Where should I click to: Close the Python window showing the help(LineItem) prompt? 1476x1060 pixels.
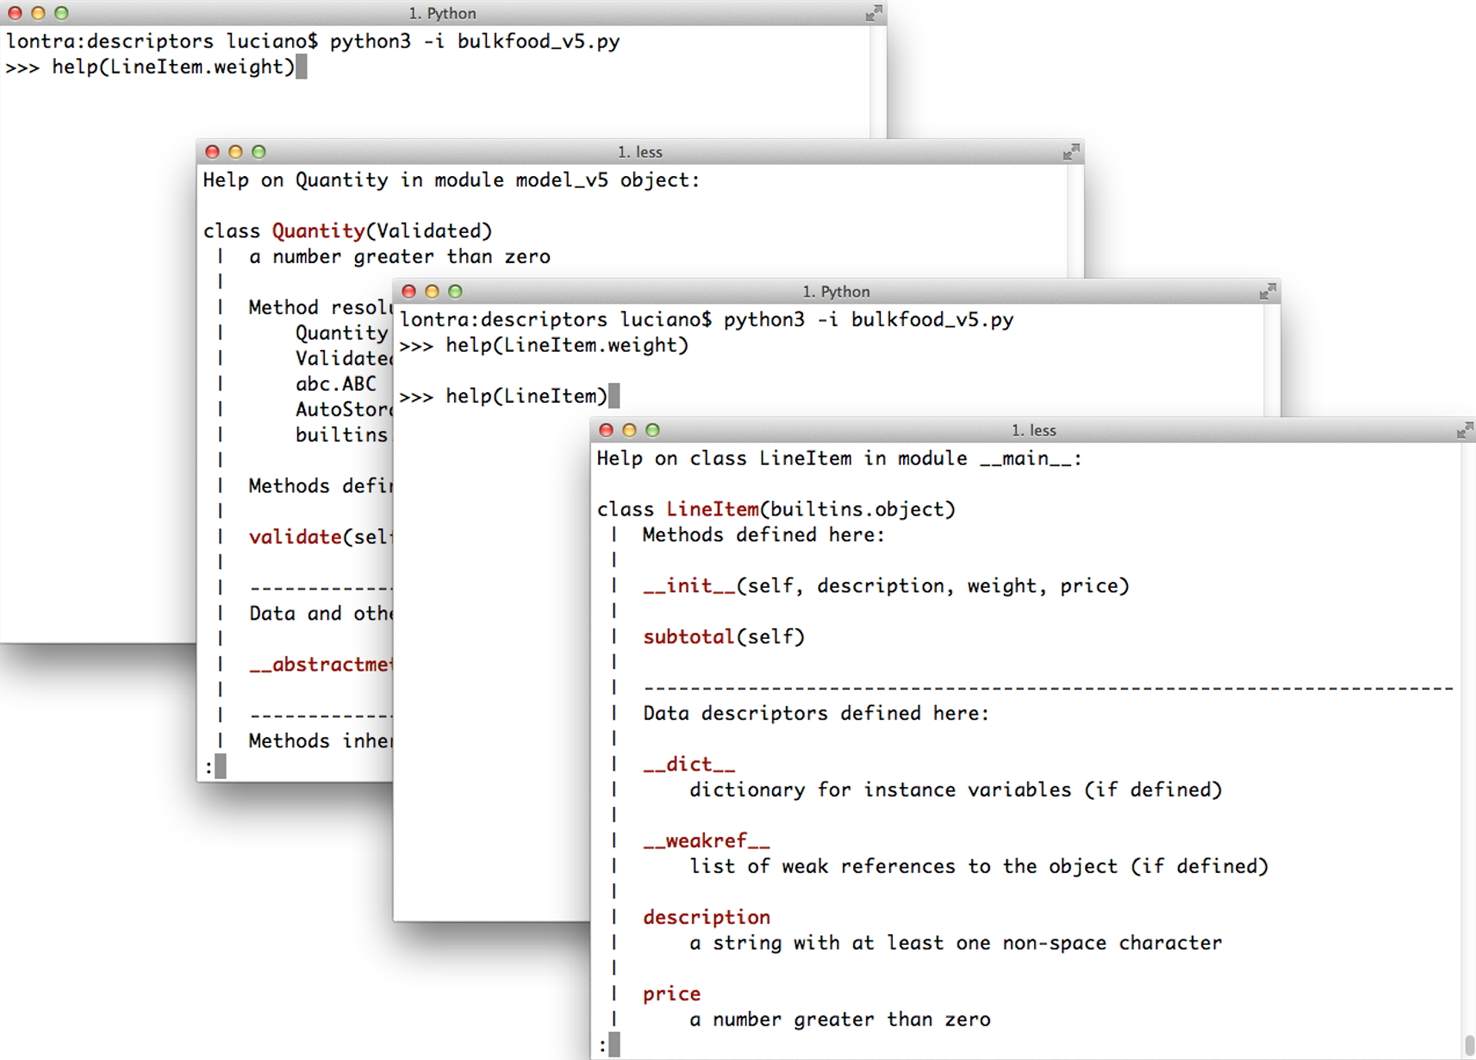(408, 292)
